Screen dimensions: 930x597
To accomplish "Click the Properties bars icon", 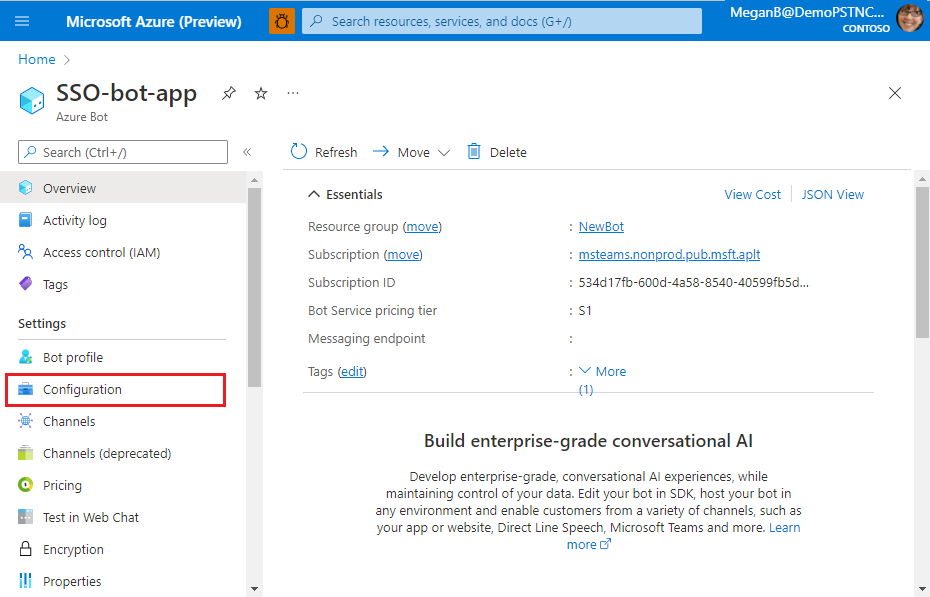I will [26, 581].
